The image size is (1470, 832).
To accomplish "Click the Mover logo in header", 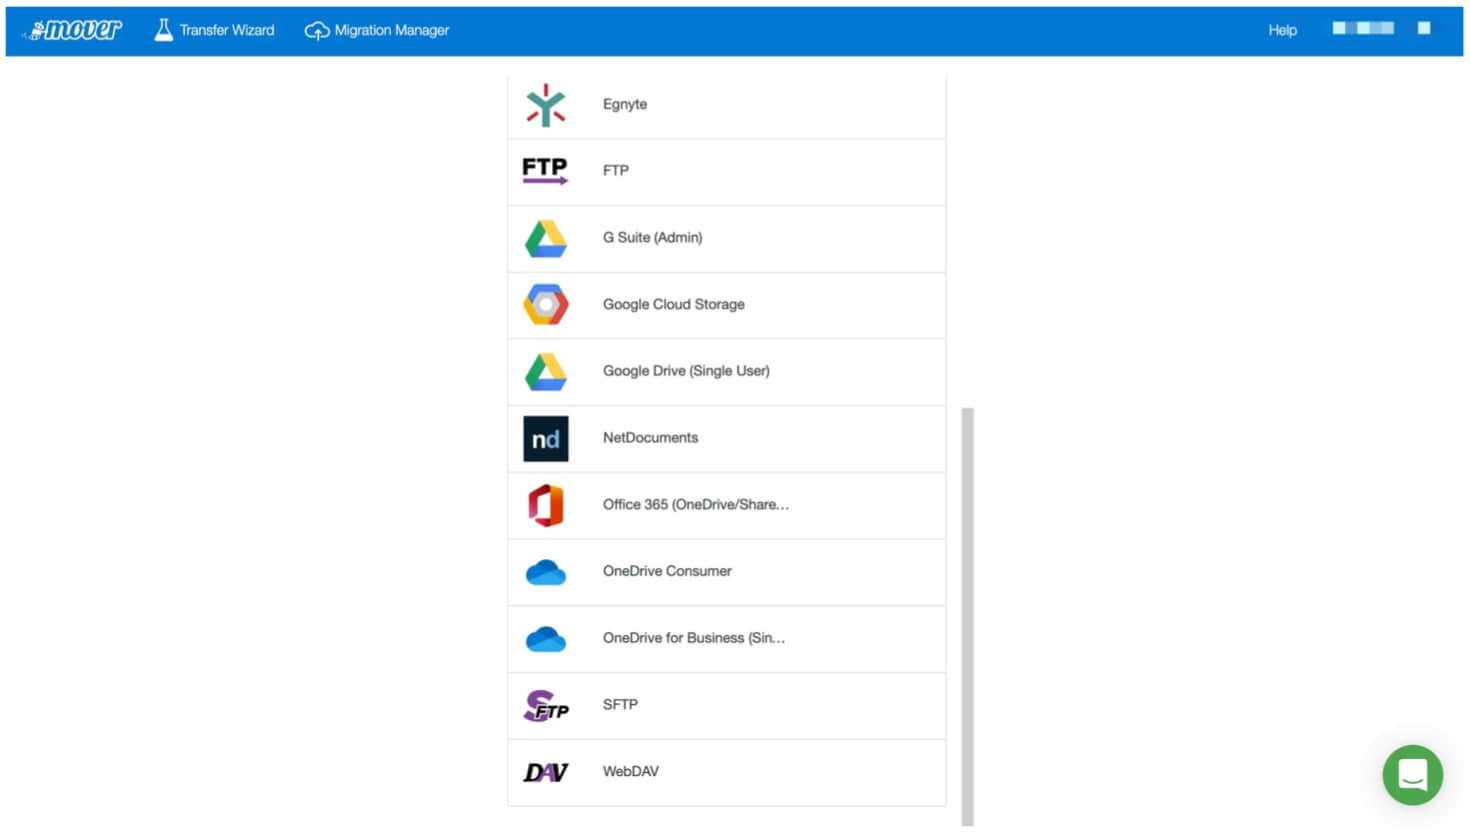I will coord(73,30).
